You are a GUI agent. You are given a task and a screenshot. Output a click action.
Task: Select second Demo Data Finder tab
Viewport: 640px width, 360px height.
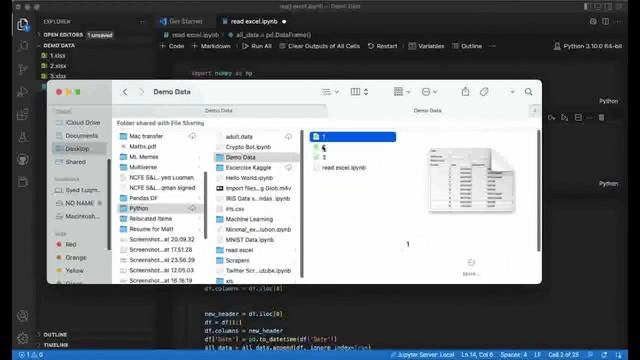coord(427,110)
